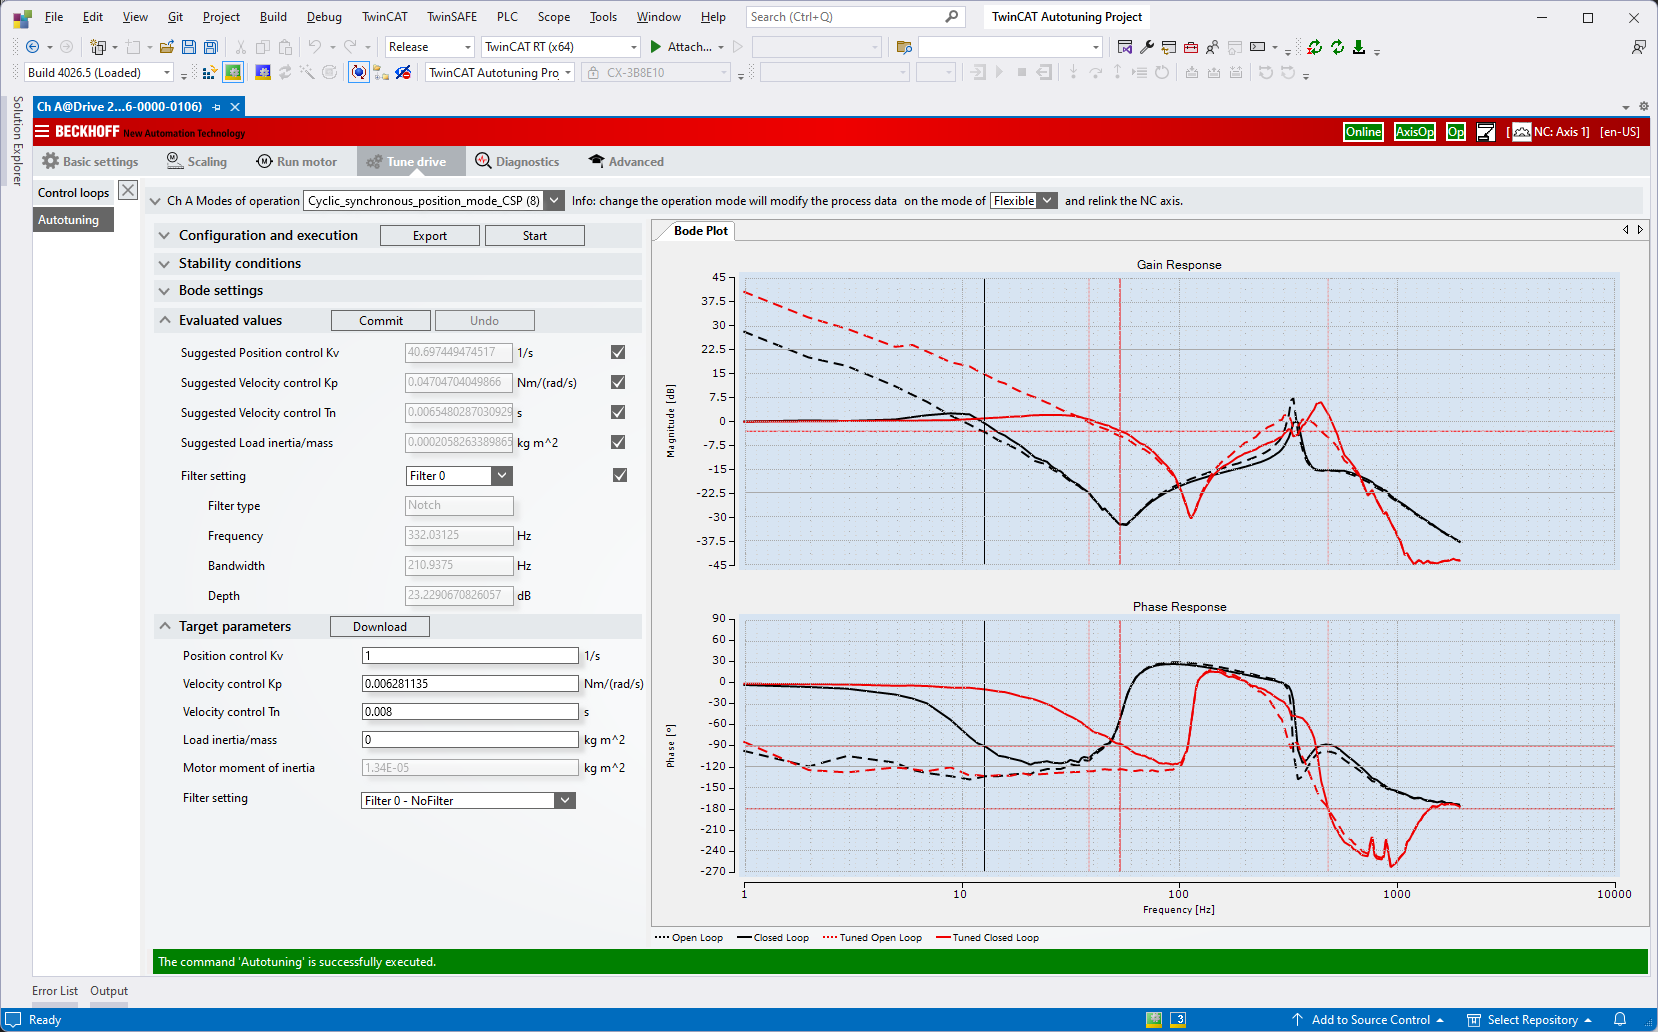Click the green Start play arrow

pyautogui.click(x=656, y=47)
